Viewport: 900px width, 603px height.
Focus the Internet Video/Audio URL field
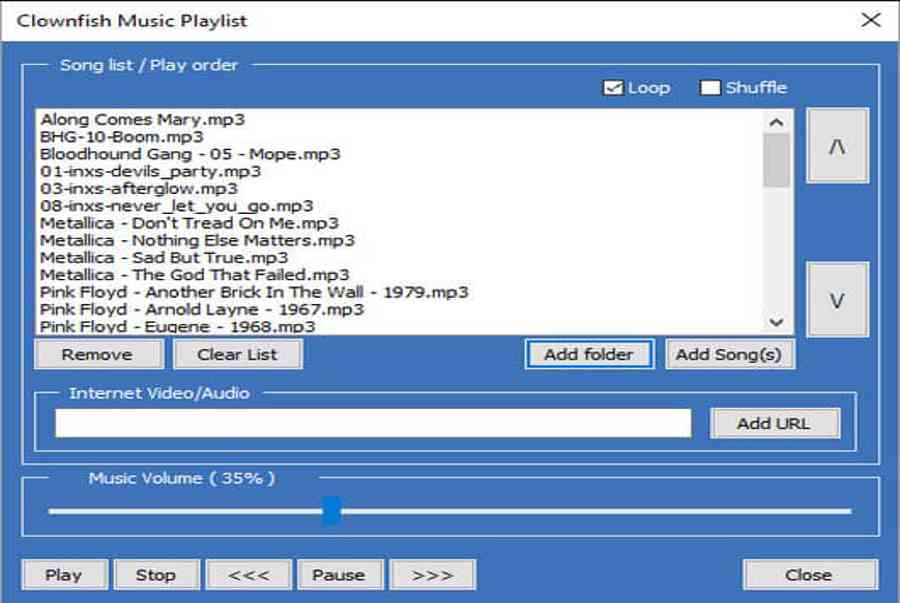[372, 423]
